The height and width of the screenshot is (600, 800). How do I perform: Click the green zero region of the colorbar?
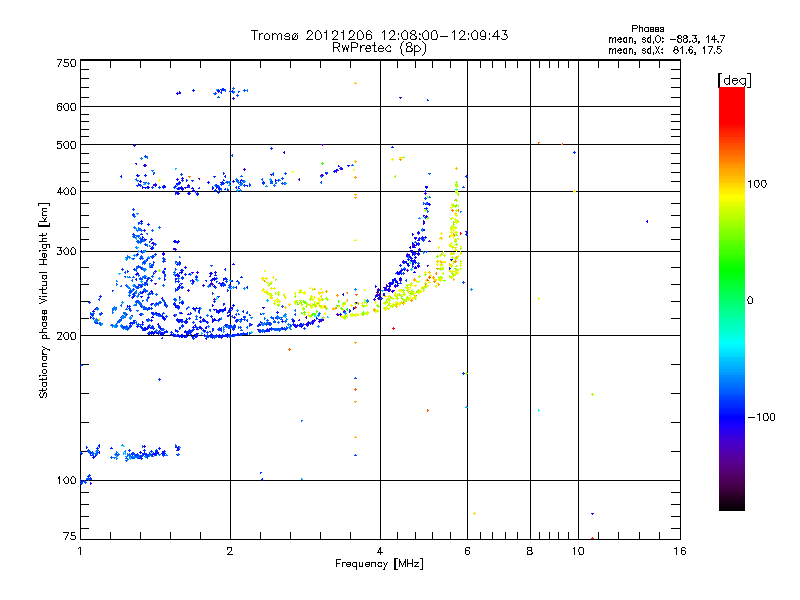[x=732, y=300]
